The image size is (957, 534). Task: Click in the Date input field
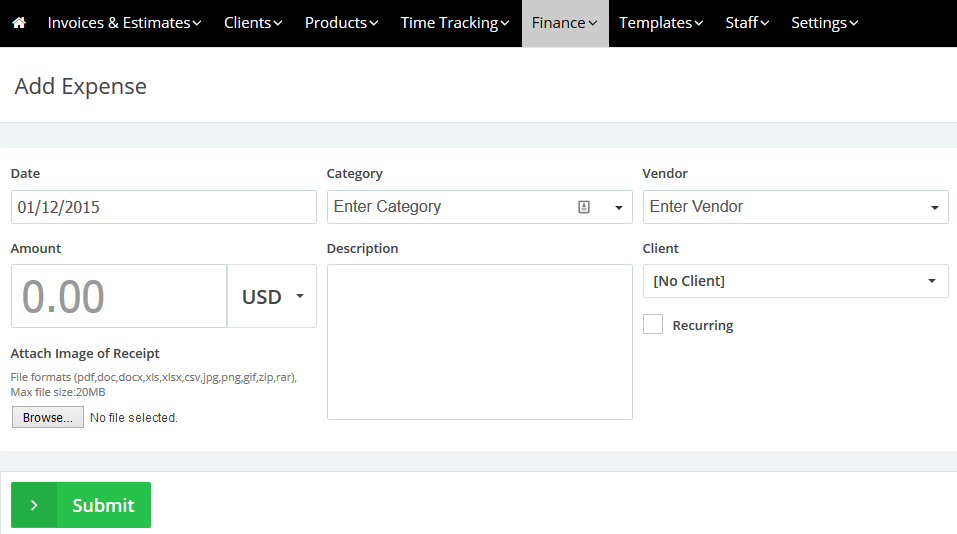(x=163, y=207)
